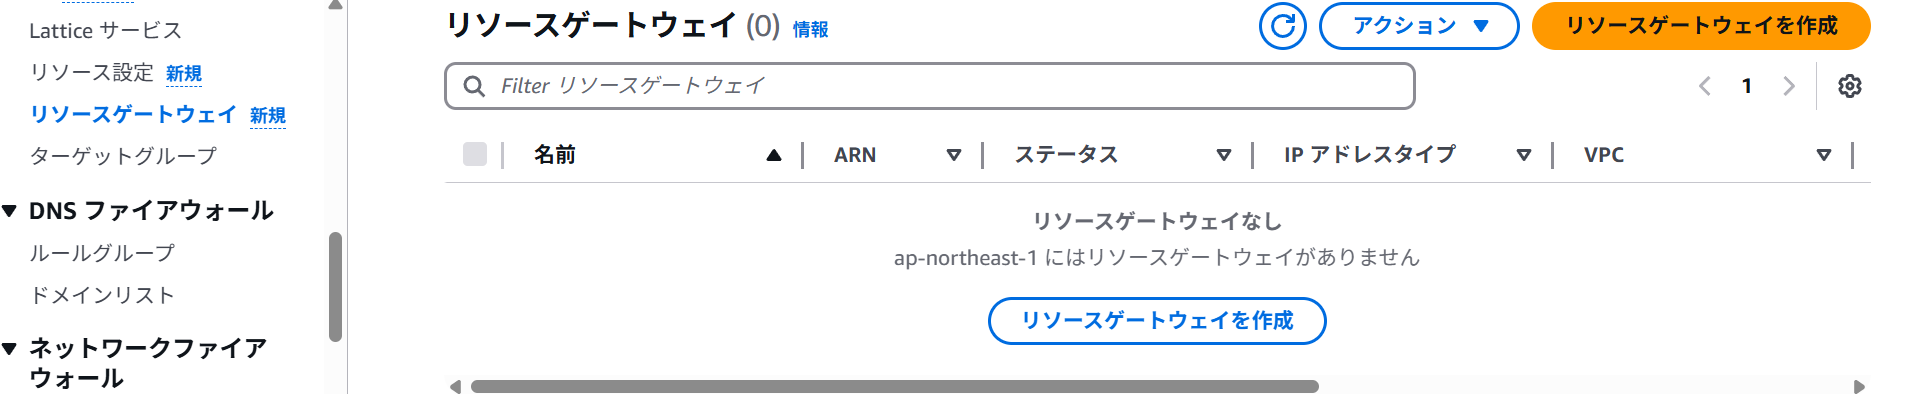Open the アクション dropdown menu
Image resolution: width=1905 pixels, height=394 pixels.
click(x=1419, y=26)
